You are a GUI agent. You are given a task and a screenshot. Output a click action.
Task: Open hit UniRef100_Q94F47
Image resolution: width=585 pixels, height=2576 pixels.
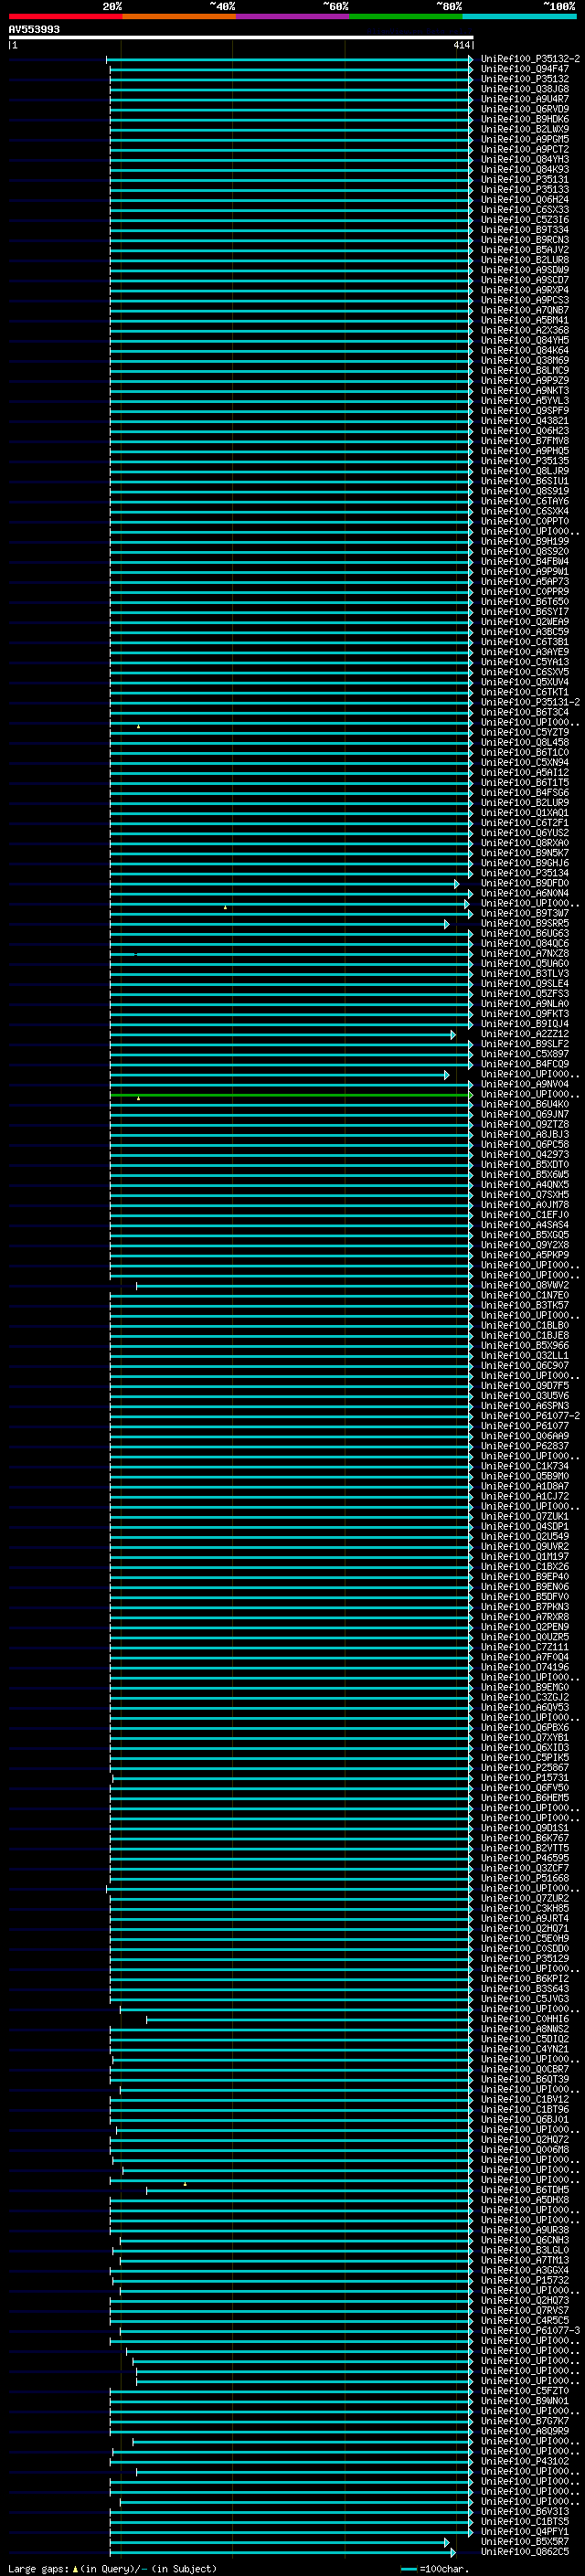click(525, 69)
